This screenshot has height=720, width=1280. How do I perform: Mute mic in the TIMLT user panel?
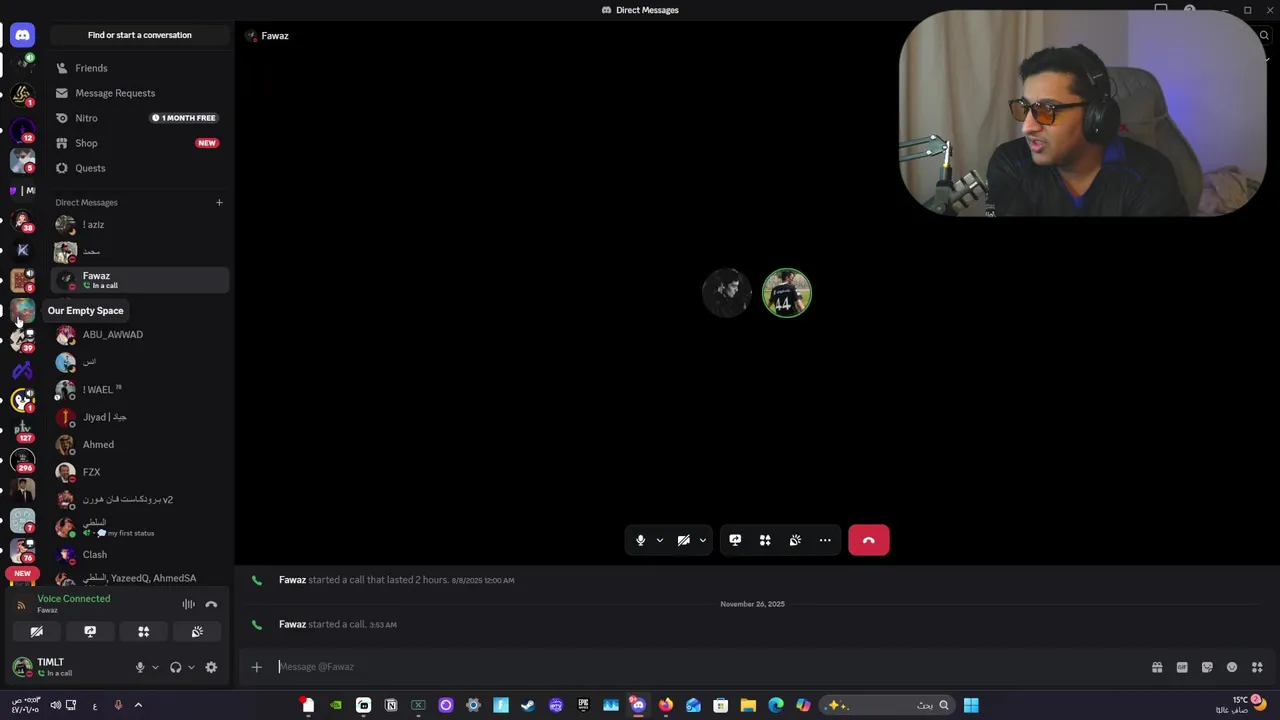tap(140, 667)
